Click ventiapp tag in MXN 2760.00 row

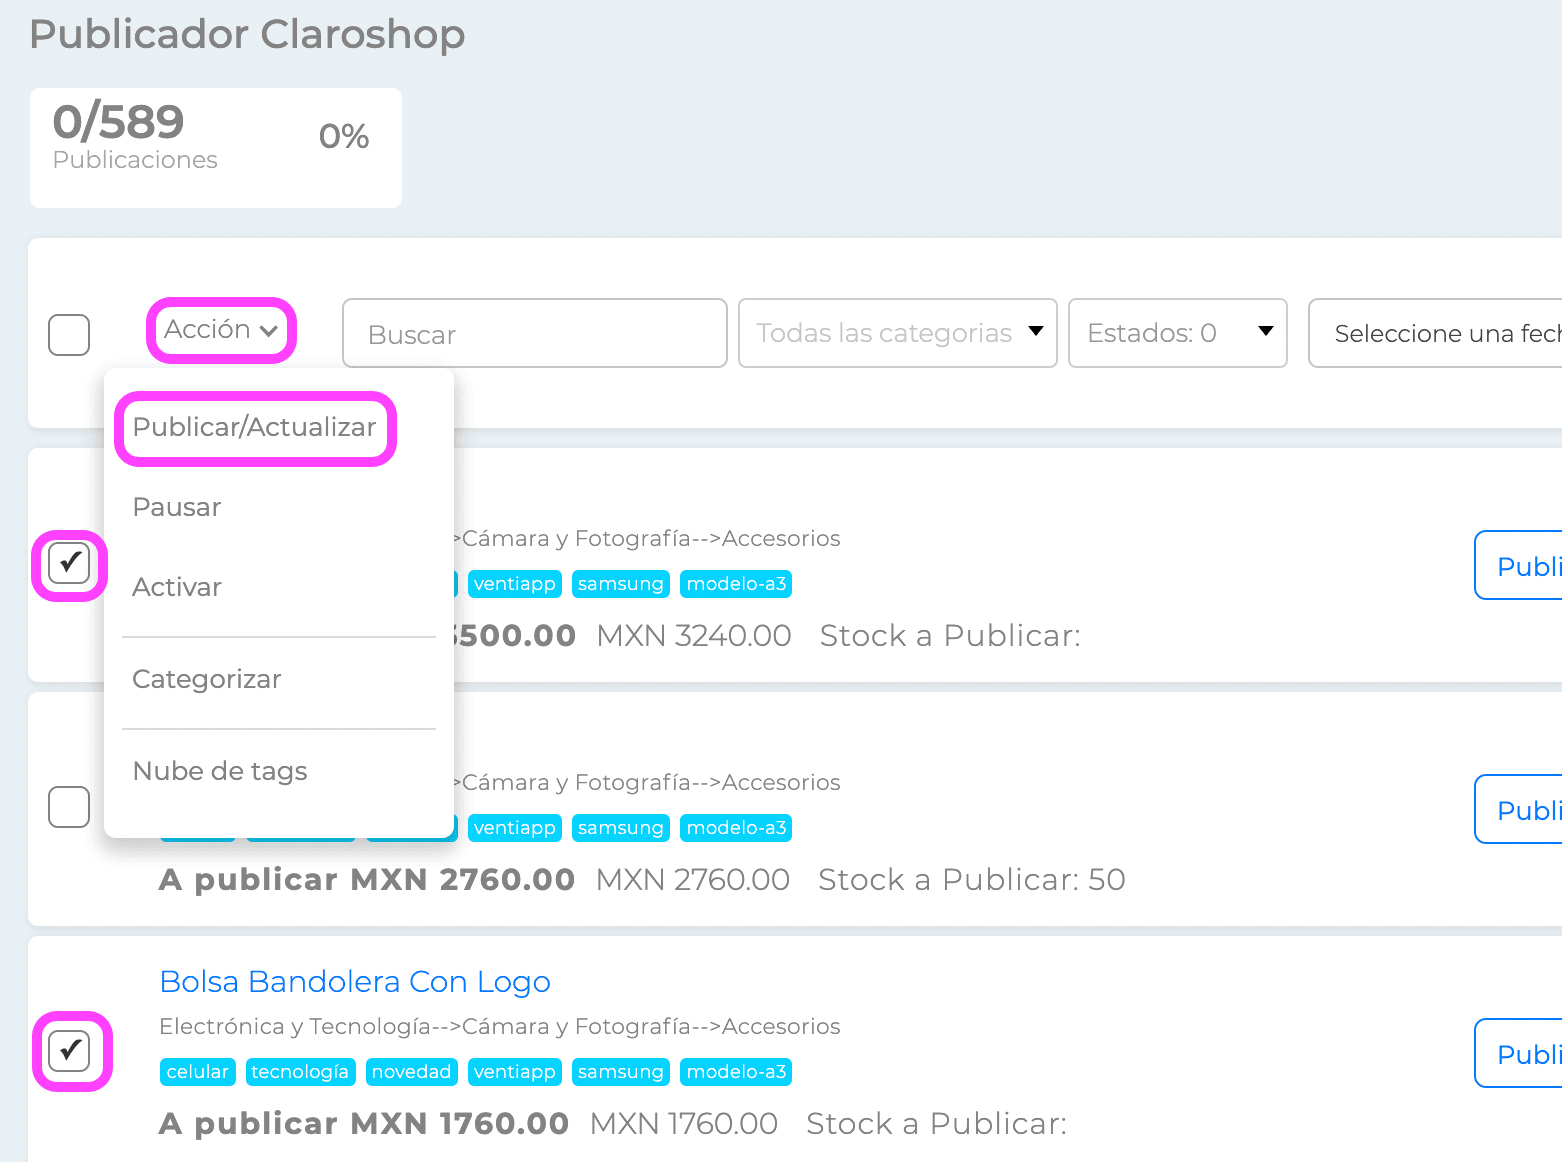[x=515, y=828]
